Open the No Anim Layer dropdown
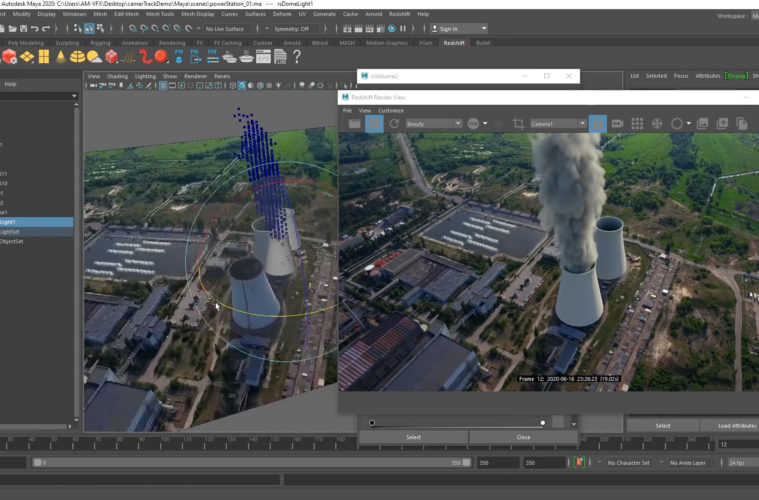This screenshot has width=759, height=500. click(x=690, y=463)
